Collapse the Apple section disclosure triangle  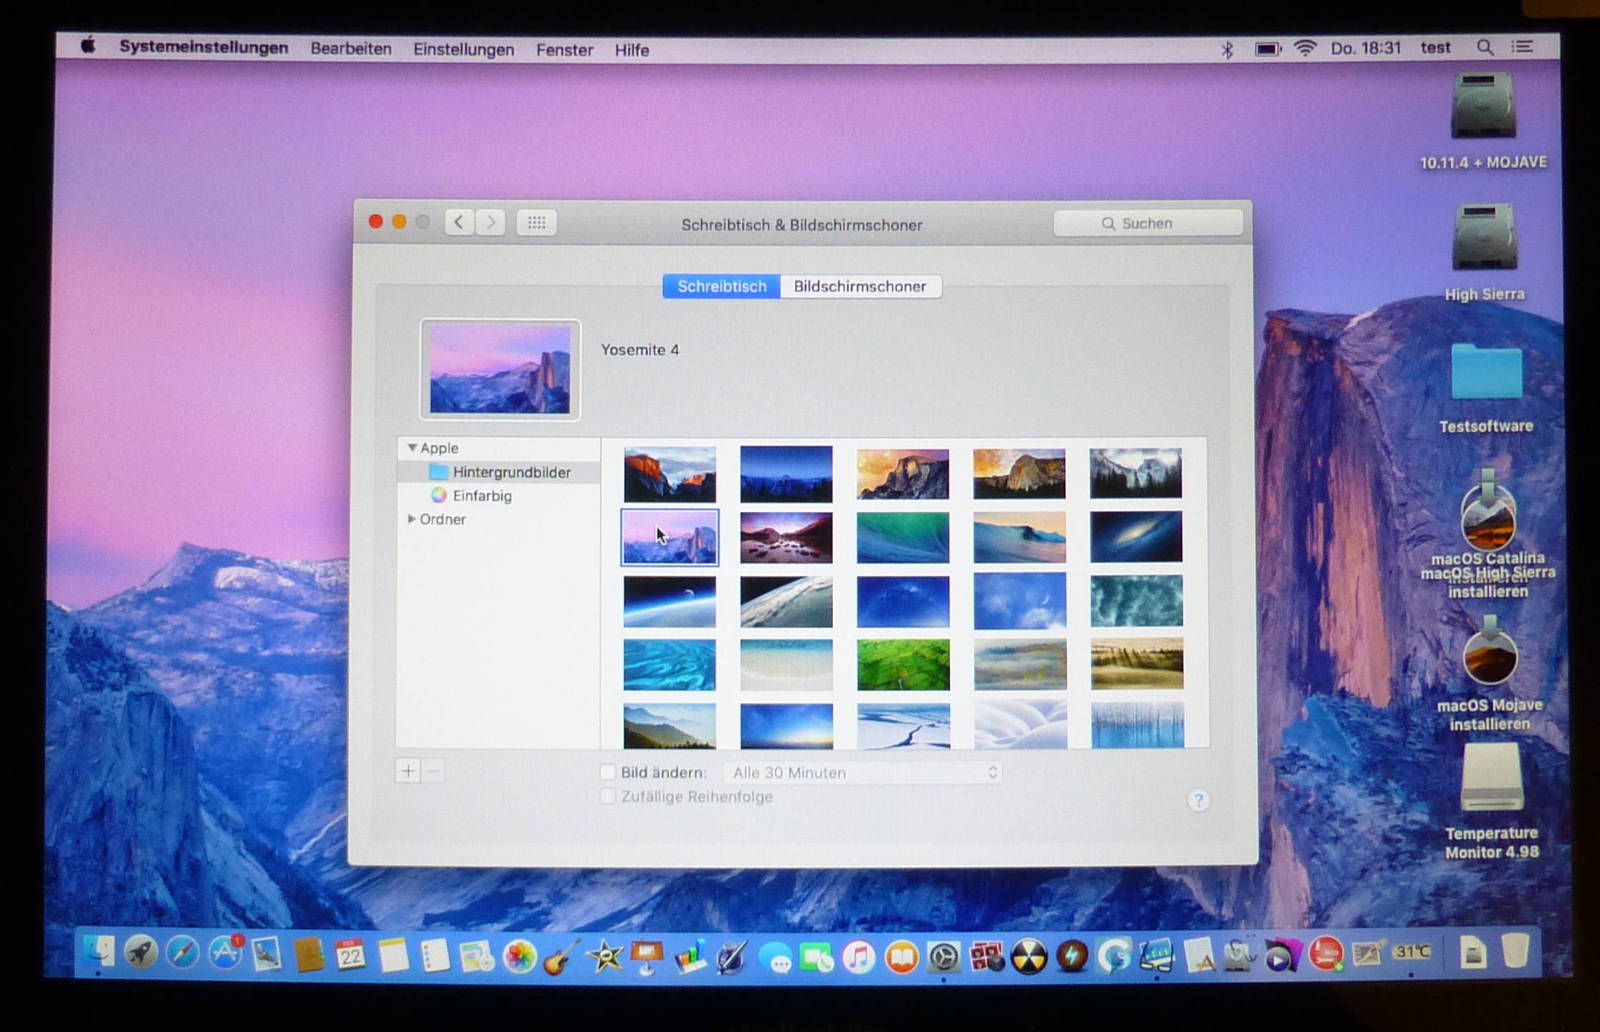pos(411,448)
